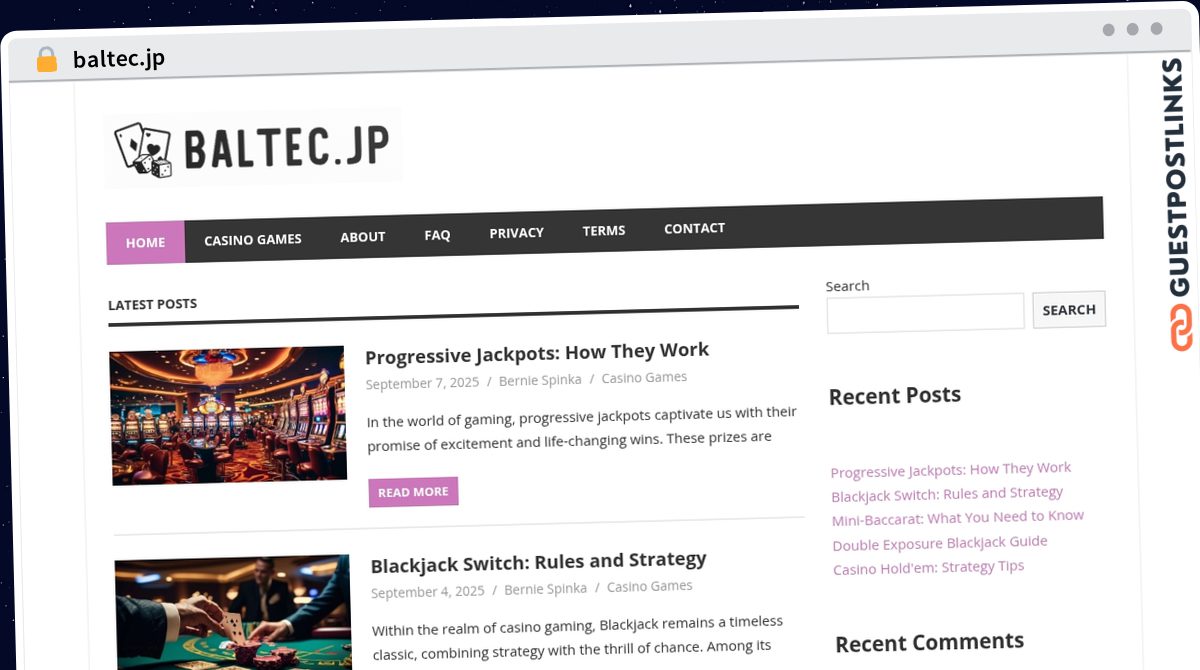Click the September 7, 2025 post date
The width and height of the screenshot is (1200, 670).
[422, 383]
